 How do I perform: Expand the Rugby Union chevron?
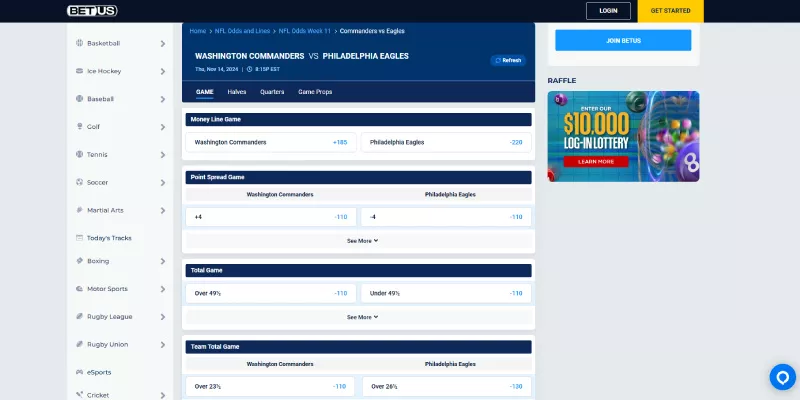(x=163, y=345)
